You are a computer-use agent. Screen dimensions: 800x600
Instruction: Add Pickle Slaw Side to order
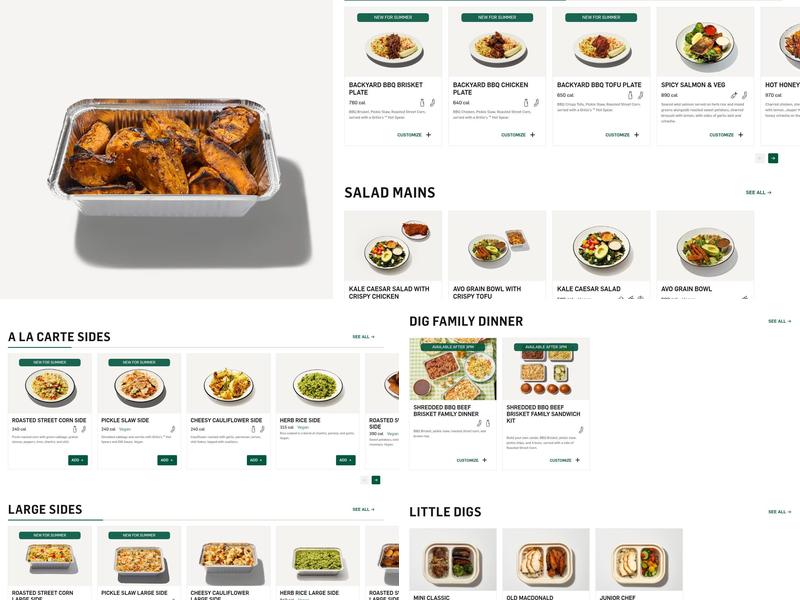click(167, 460)
